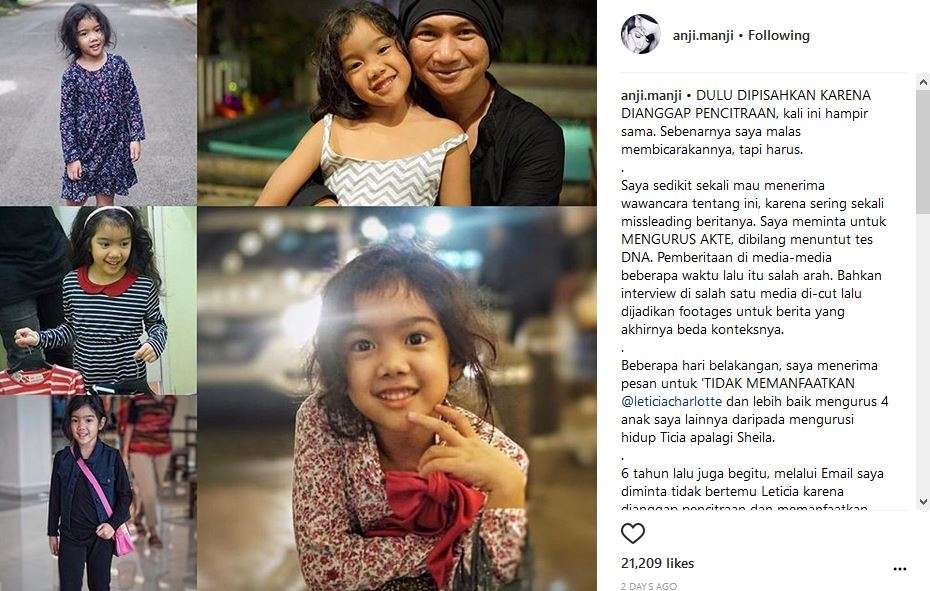Select photo of girl in striped shirt

coord(98,300)
